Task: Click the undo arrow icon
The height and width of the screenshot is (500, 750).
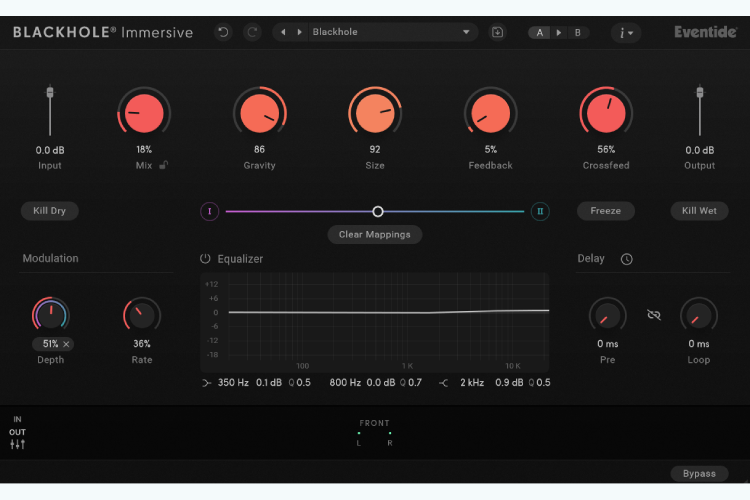Action: (223, 32)
